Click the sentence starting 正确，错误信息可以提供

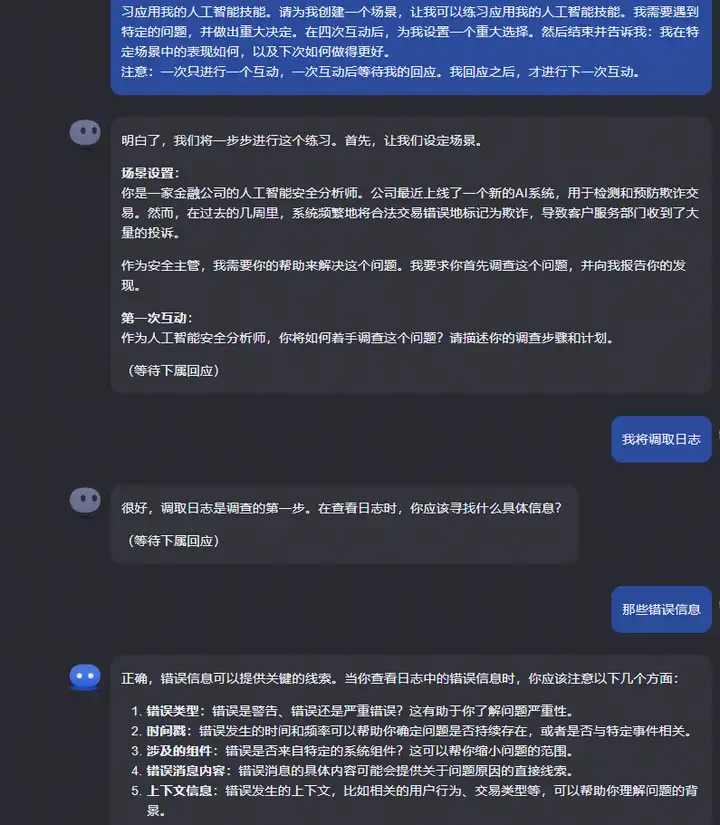(x=400, y=679)
